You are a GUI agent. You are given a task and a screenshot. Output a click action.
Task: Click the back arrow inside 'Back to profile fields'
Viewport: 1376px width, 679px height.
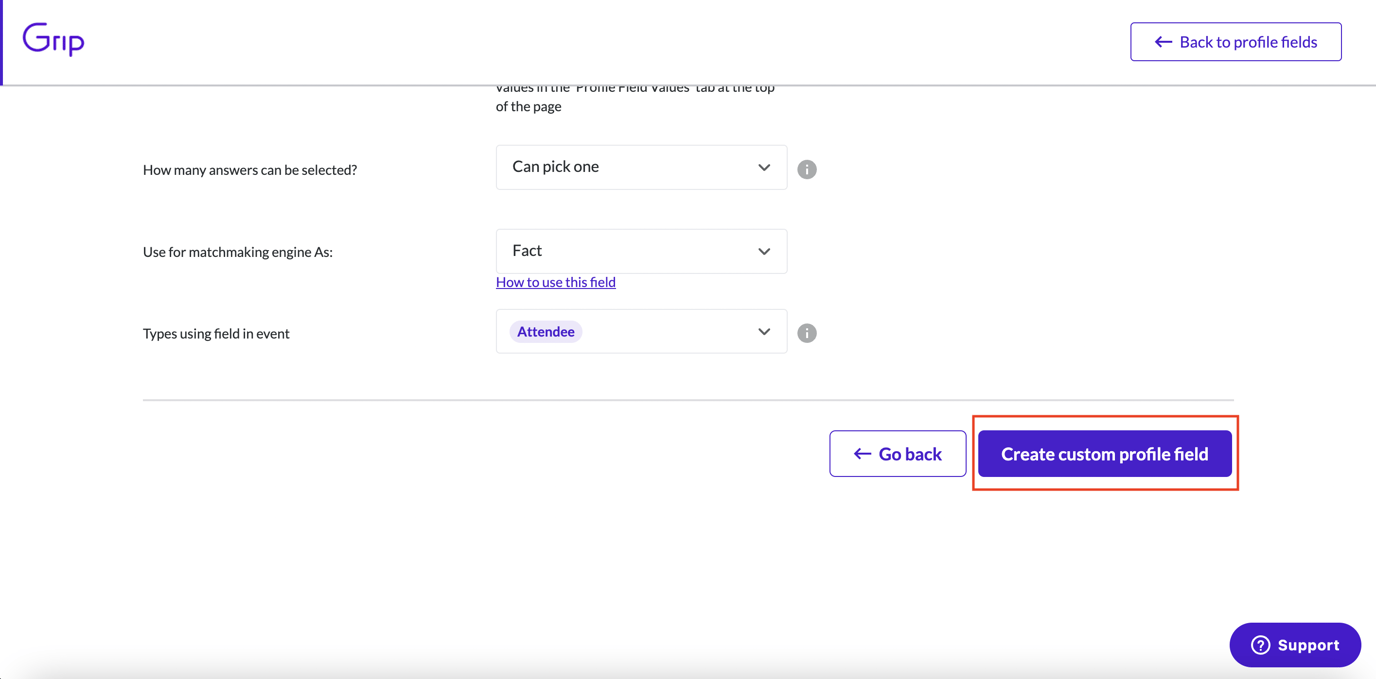pyautogui.click(x=1162, y=41)
